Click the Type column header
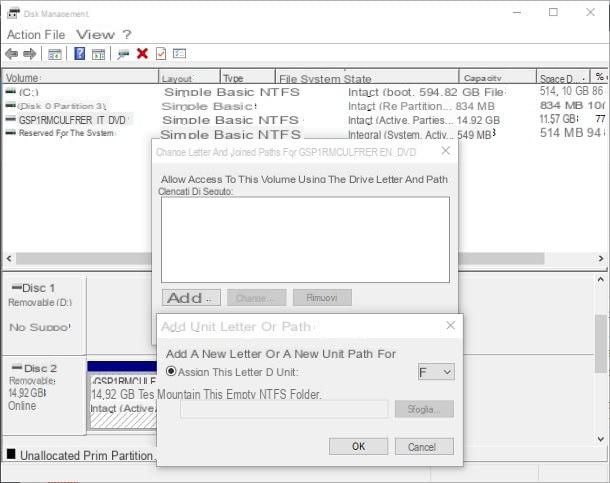 tap(248, 77)
